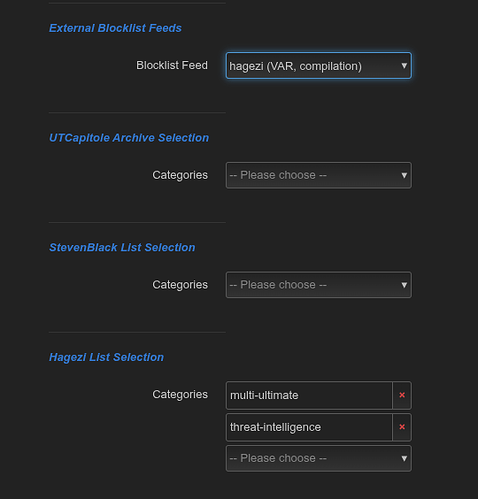Click the Blocklist Feed field label
Screen dimensions: 478x499
pos(172,65)
